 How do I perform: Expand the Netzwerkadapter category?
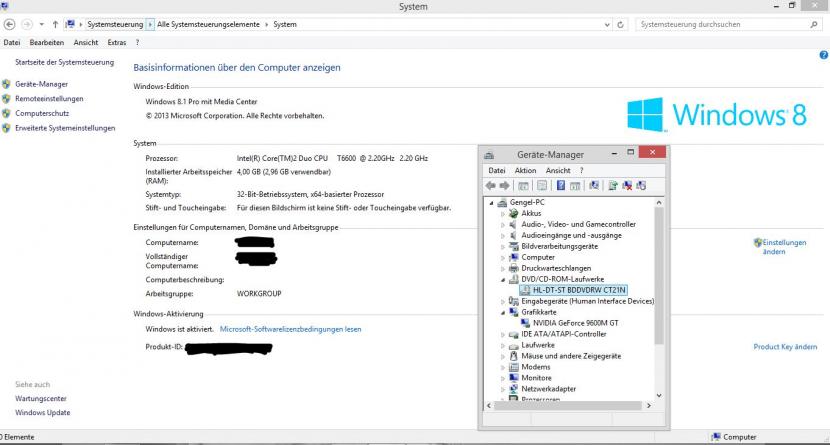(502, 389)
